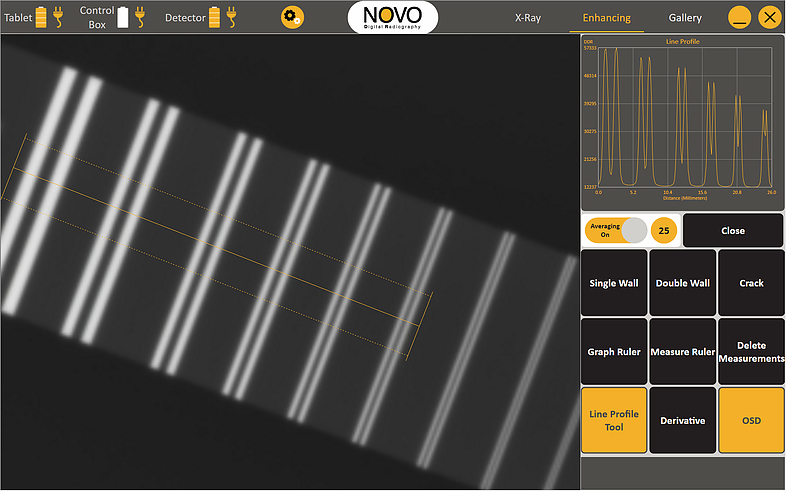Minimize the application window
Screen dimensions: 786x491
pyautogui.click(x=739, y=18)
